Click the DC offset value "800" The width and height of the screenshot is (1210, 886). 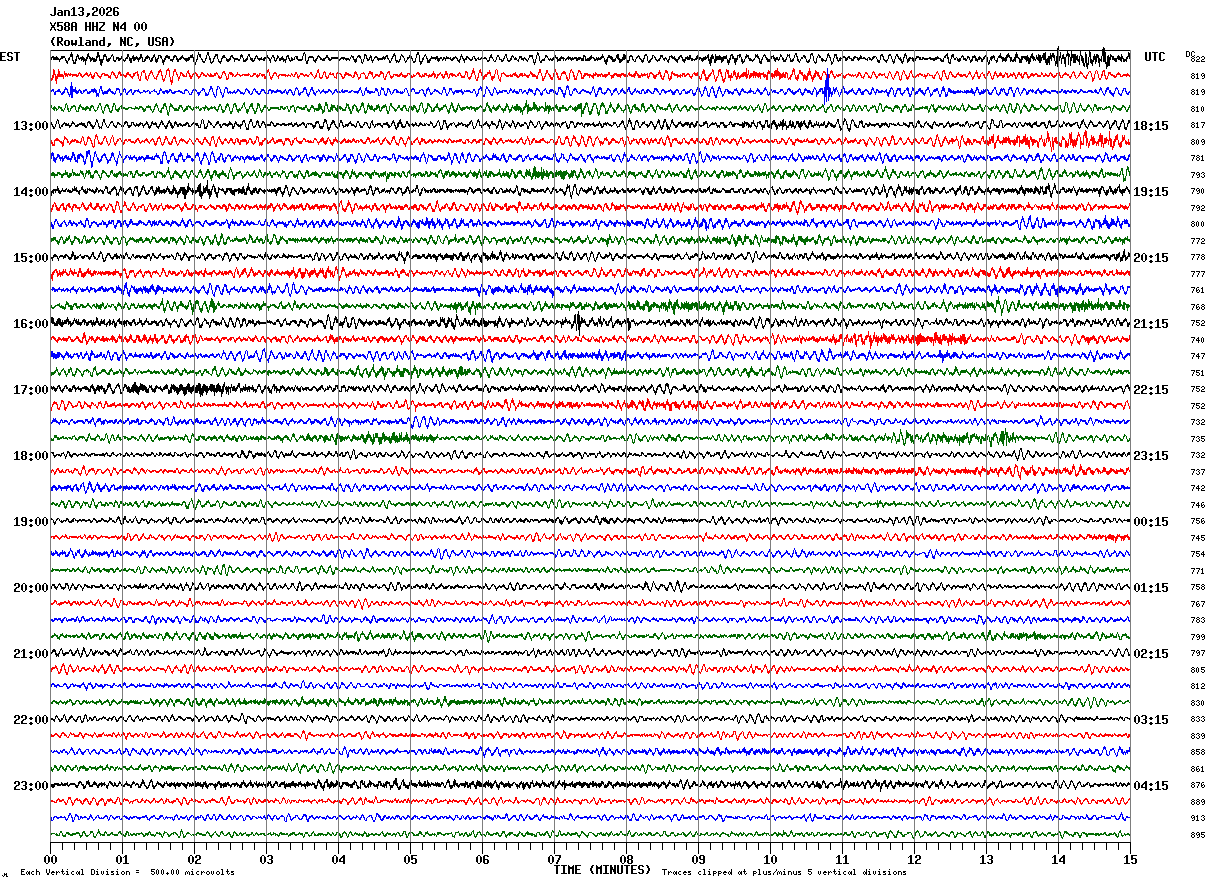click(1197, 225)
